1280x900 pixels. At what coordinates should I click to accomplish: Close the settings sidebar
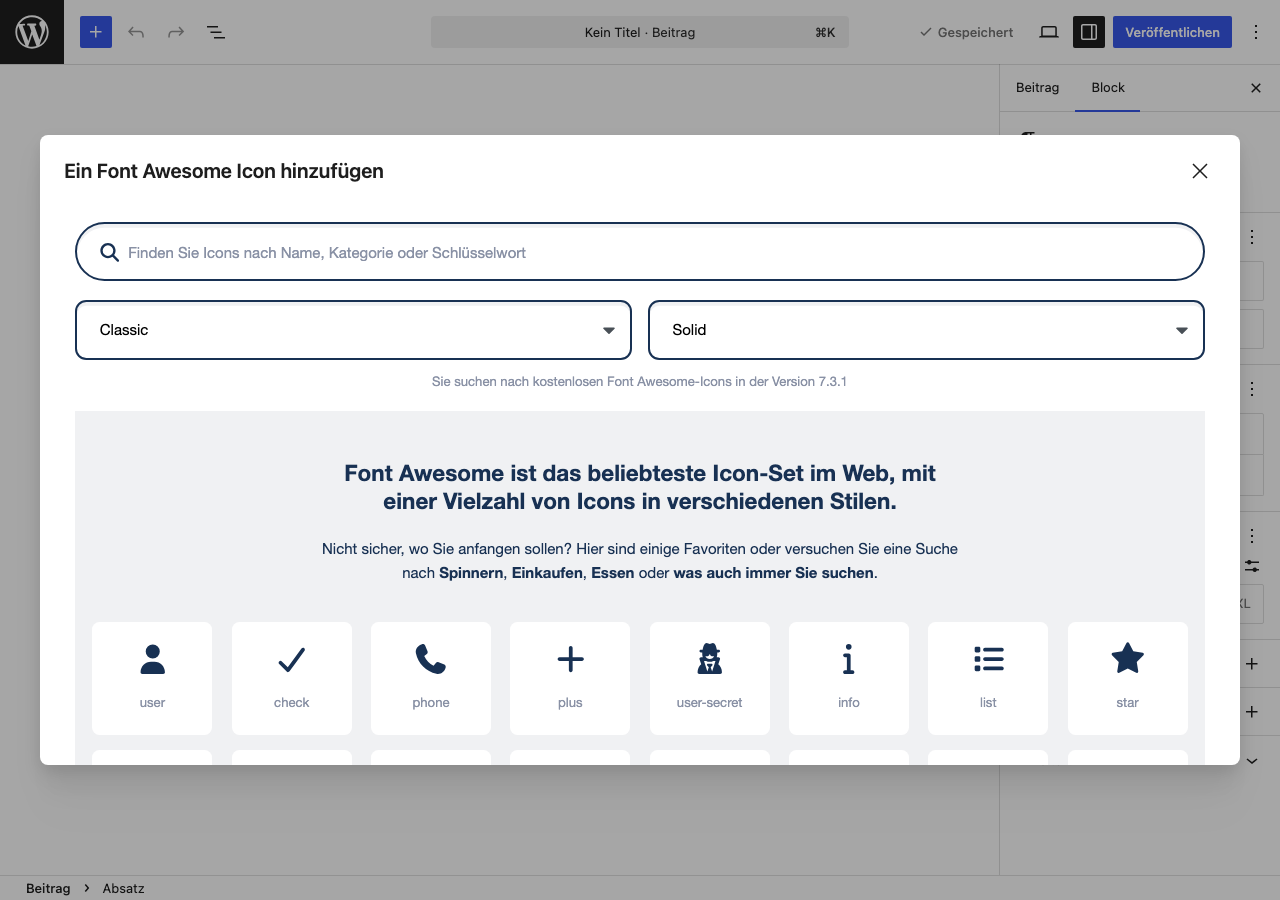1256,88
